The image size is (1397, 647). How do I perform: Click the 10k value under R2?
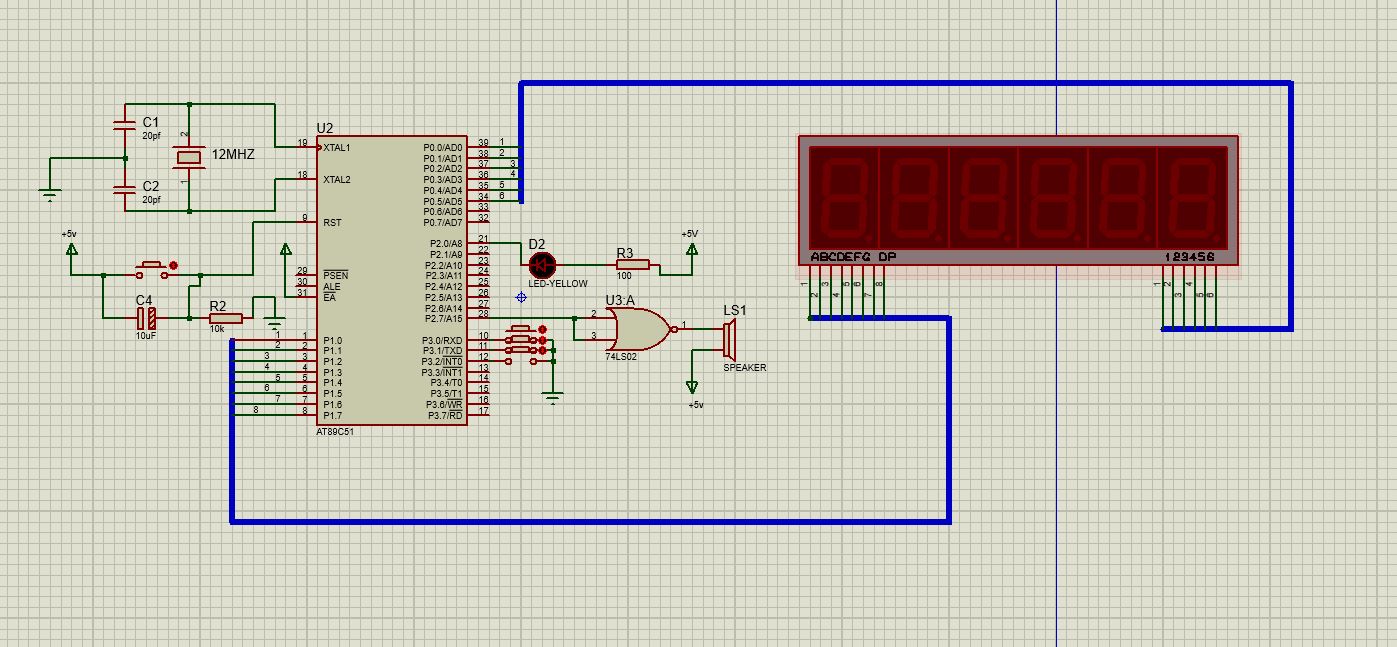click(217, 329)
